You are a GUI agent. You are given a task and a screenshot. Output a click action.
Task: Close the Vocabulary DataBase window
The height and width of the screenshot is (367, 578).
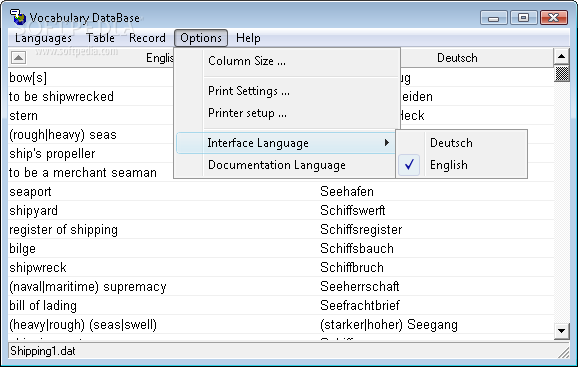553,18
